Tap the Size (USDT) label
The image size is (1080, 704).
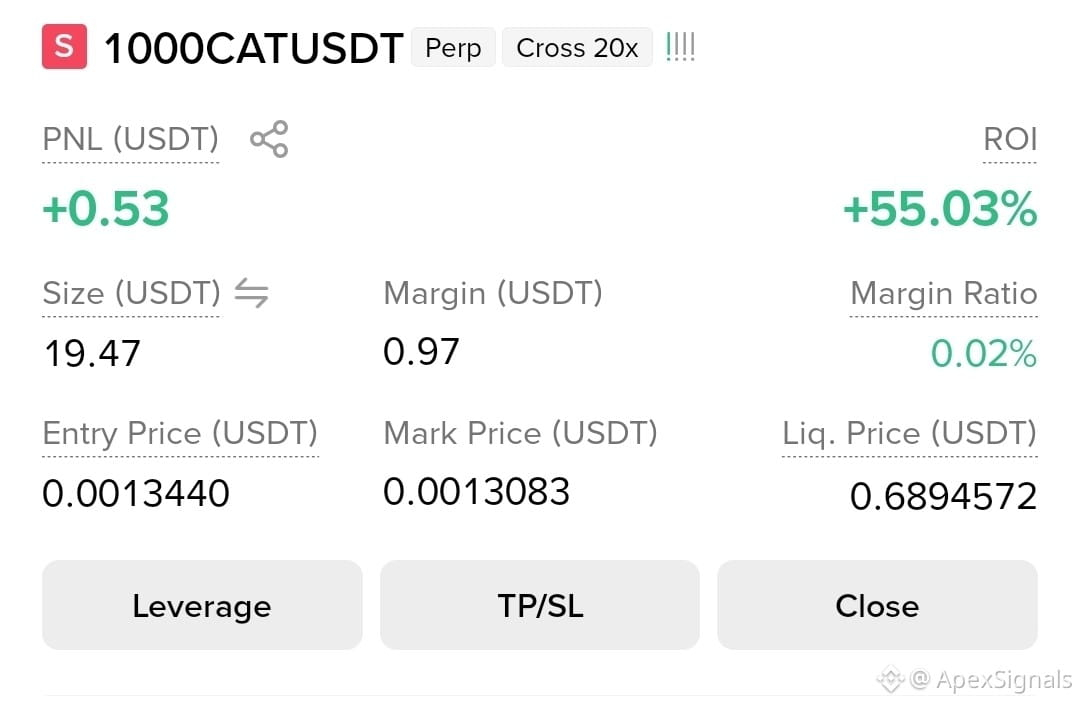(132, 293)
